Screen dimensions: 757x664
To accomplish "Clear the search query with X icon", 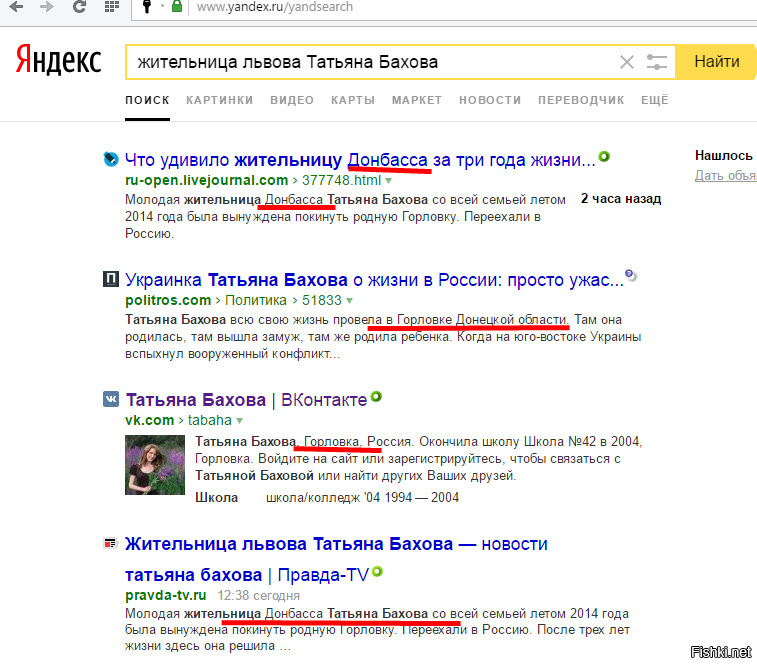I will [627, 62].
